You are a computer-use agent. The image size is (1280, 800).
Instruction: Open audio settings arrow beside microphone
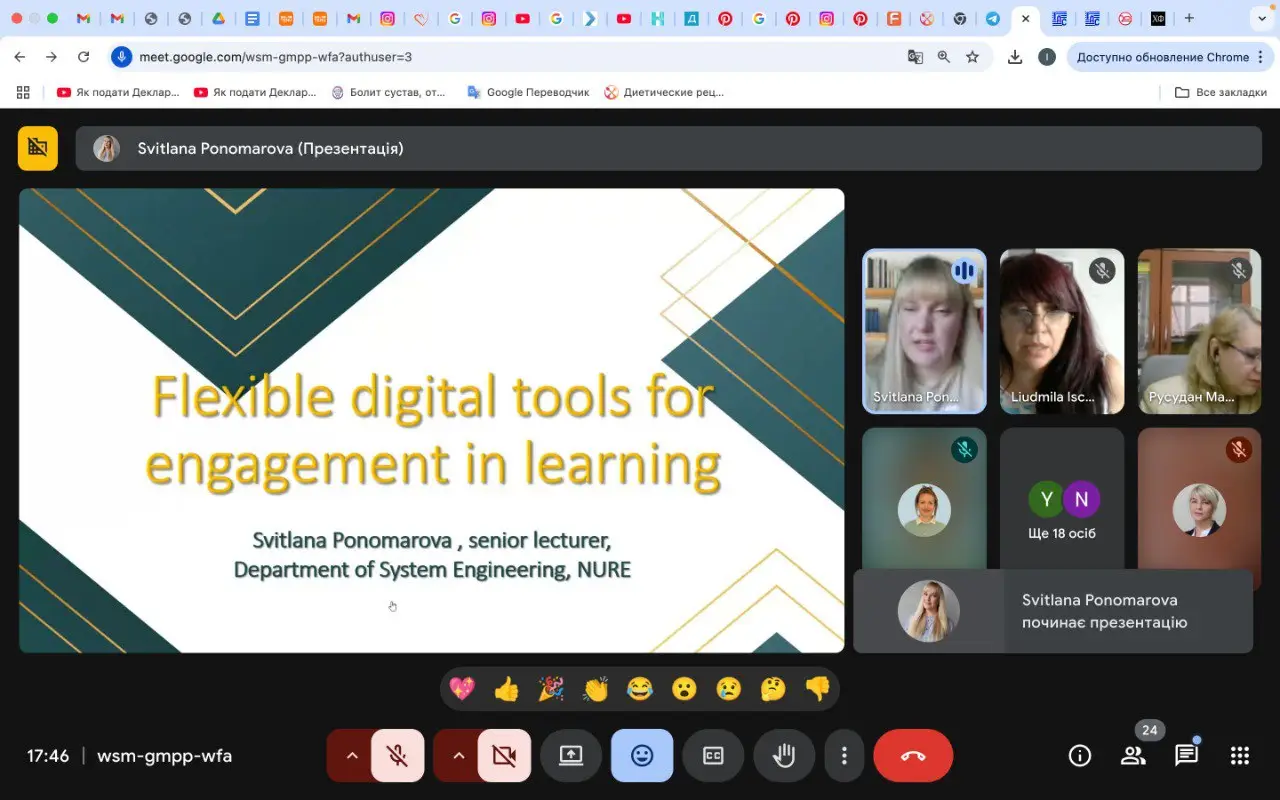click(x=351, y=756)
